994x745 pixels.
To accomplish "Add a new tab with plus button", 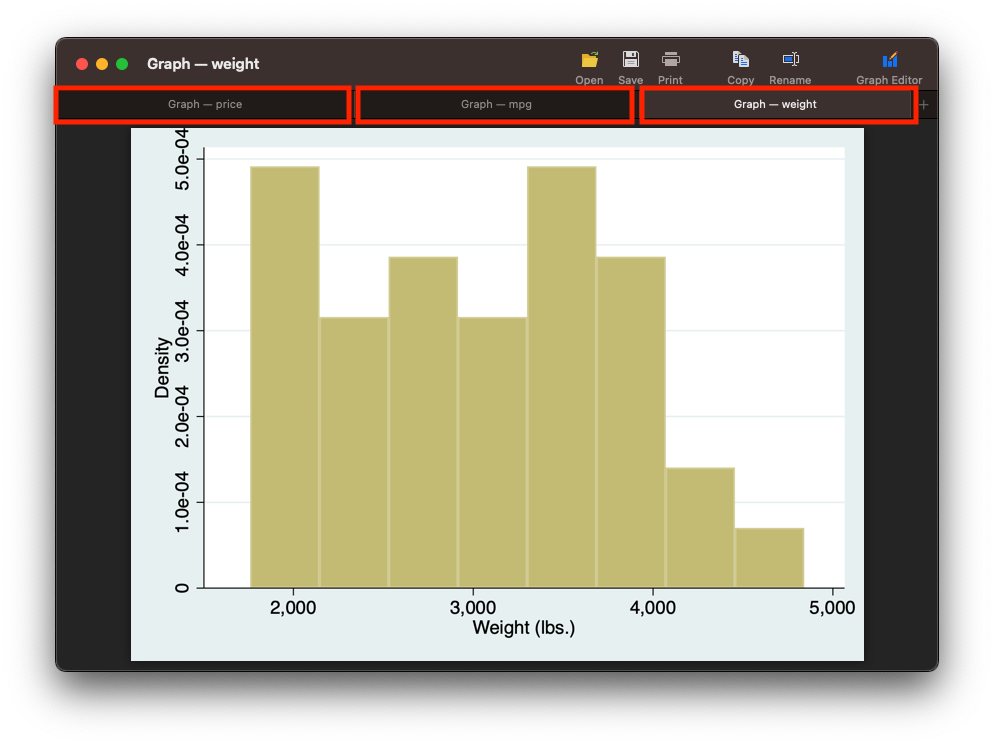I will point(924,105).
